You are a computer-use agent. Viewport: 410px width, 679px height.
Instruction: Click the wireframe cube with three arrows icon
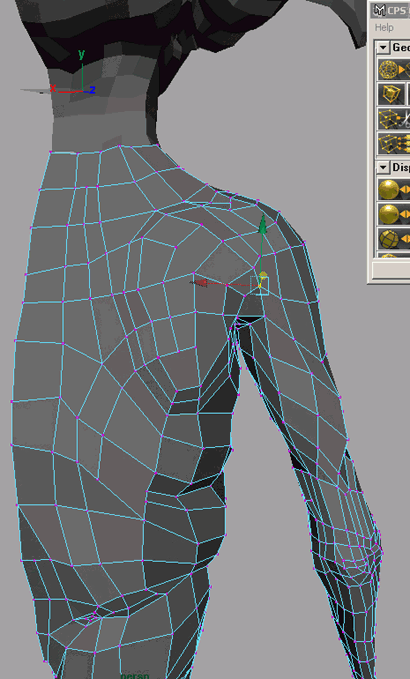point(394,143)
